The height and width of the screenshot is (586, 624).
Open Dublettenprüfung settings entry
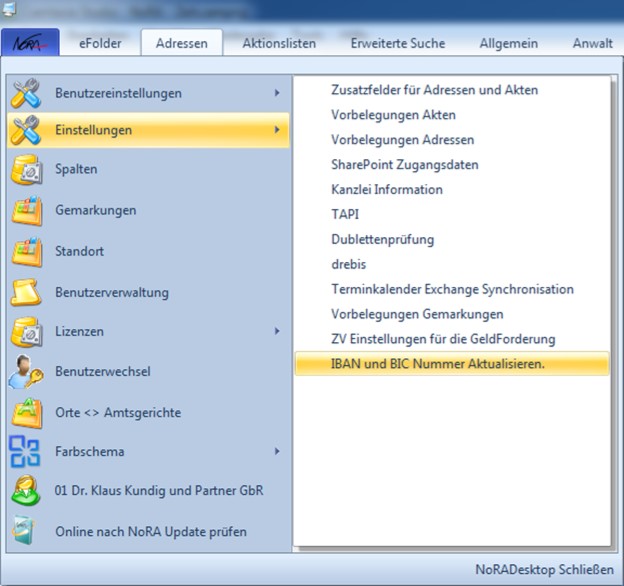[x=382, y=240]
